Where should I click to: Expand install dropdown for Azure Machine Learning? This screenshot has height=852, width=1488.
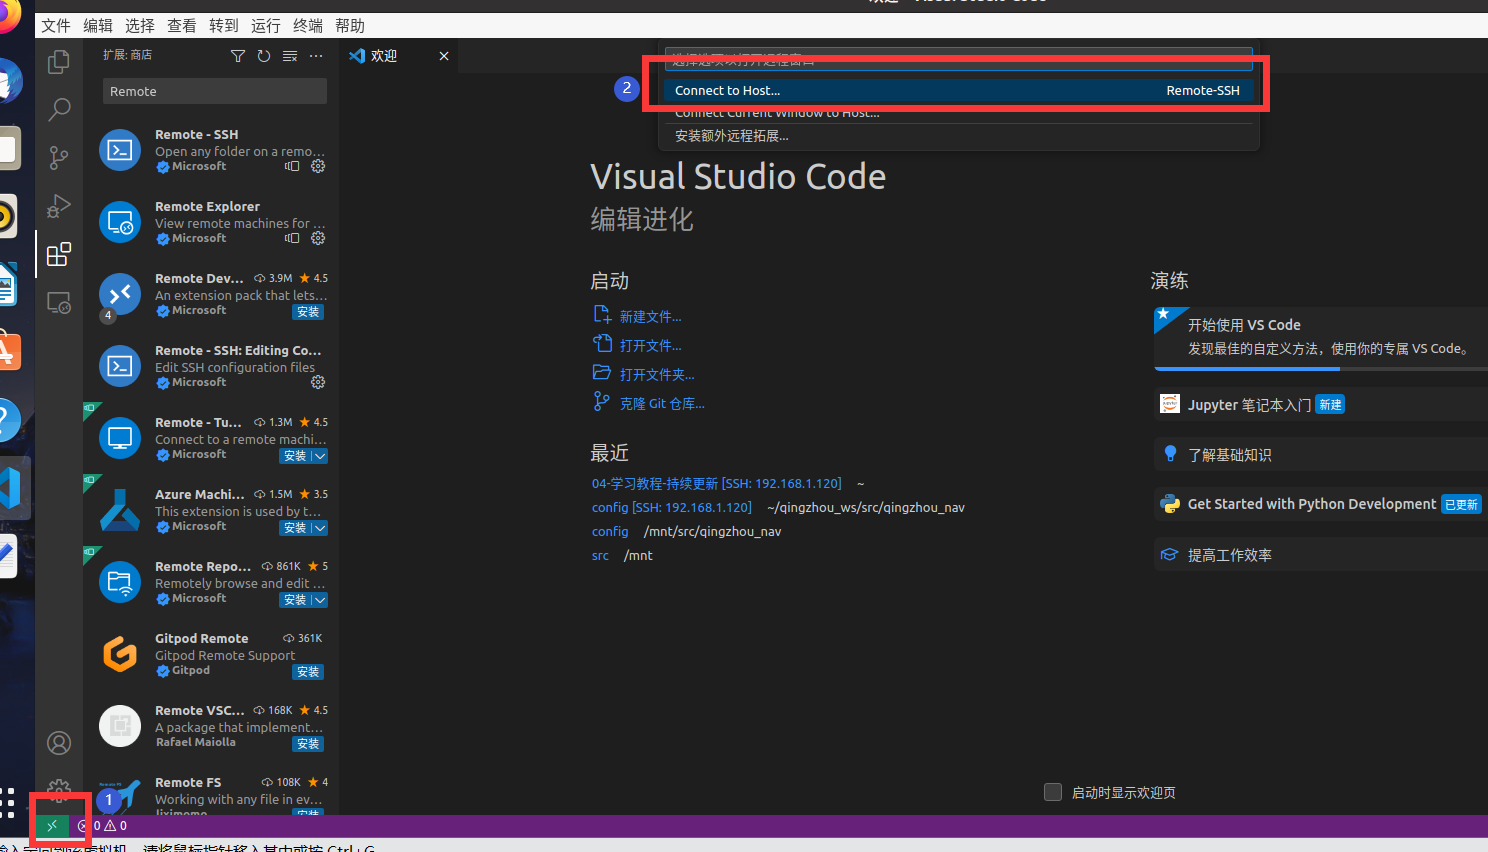pos(319,528)
